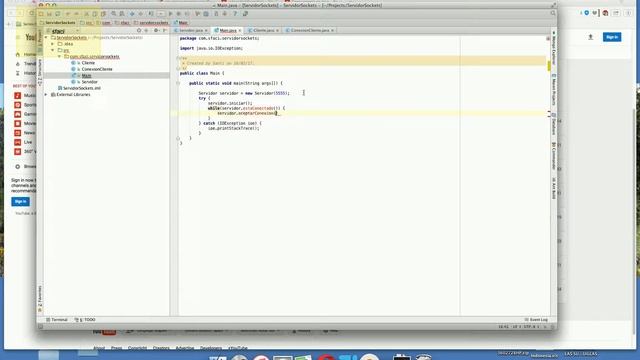Toggle the Structure side tool window tab
Viewport: 640px width, 360px height.
[x=40, y=72]
